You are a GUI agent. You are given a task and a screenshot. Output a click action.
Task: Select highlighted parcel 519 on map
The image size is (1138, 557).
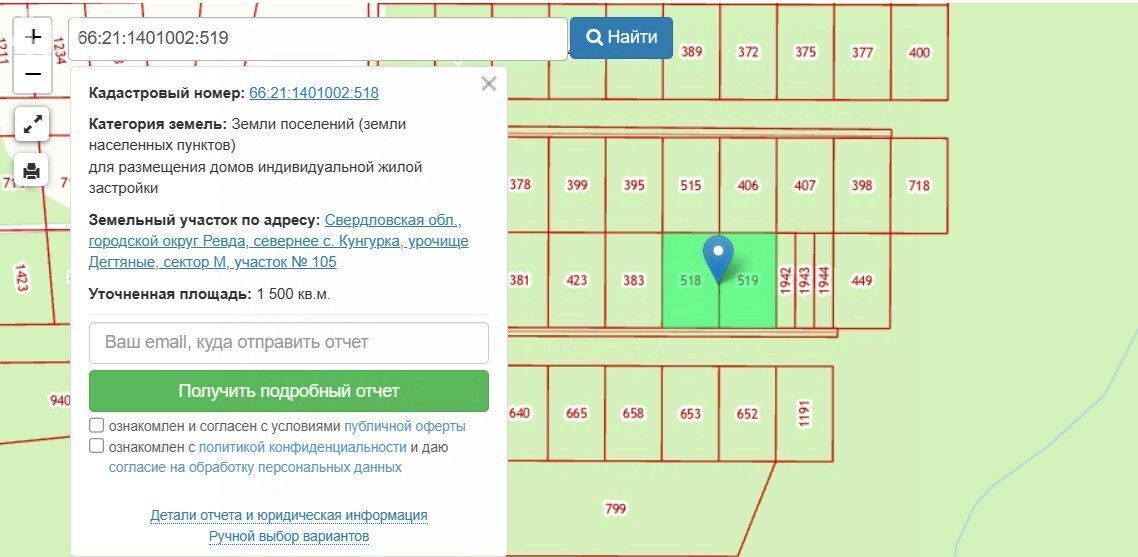(x=748, y=280)
